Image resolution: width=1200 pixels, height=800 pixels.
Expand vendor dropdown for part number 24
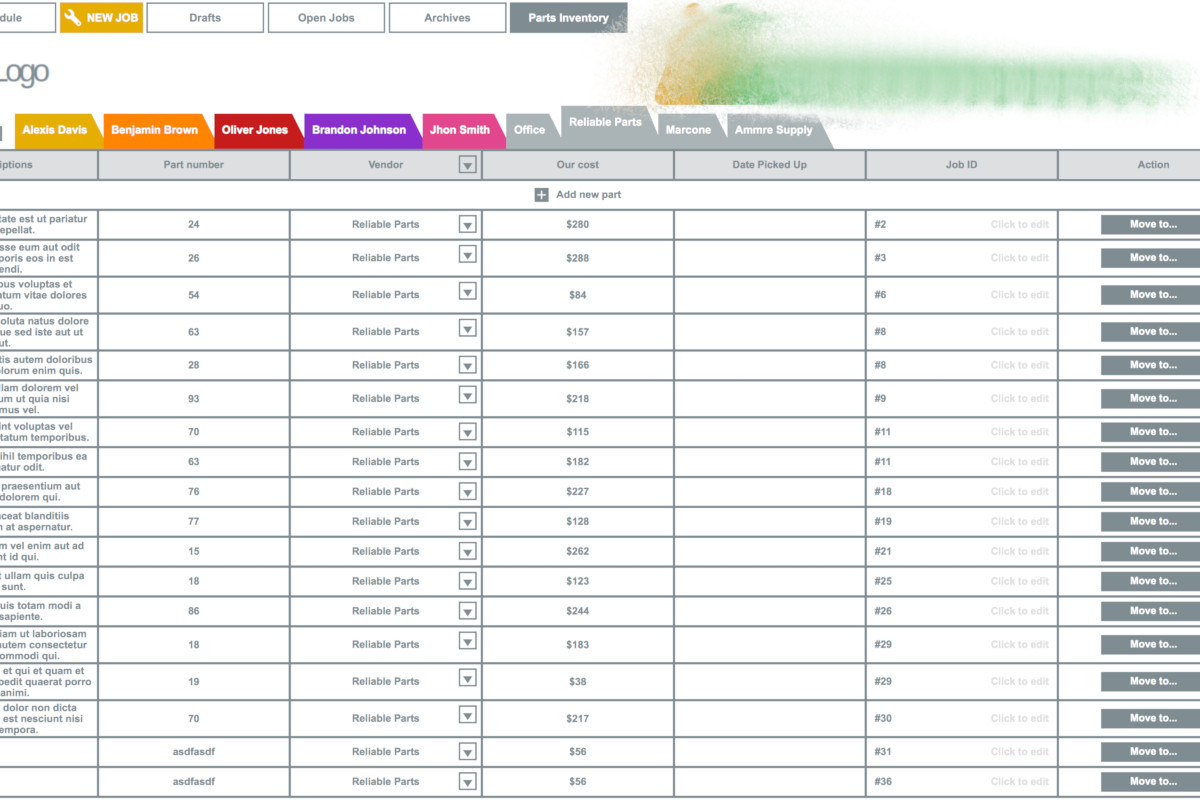pyautogui.click(x=467, y=224)
